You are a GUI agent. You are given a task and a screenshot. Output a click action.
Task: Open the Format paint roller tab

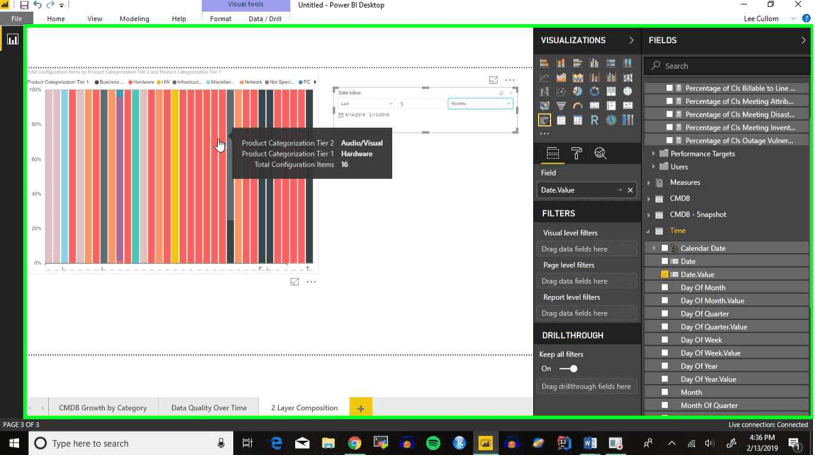pyautogui.click(x=576, y=153)
